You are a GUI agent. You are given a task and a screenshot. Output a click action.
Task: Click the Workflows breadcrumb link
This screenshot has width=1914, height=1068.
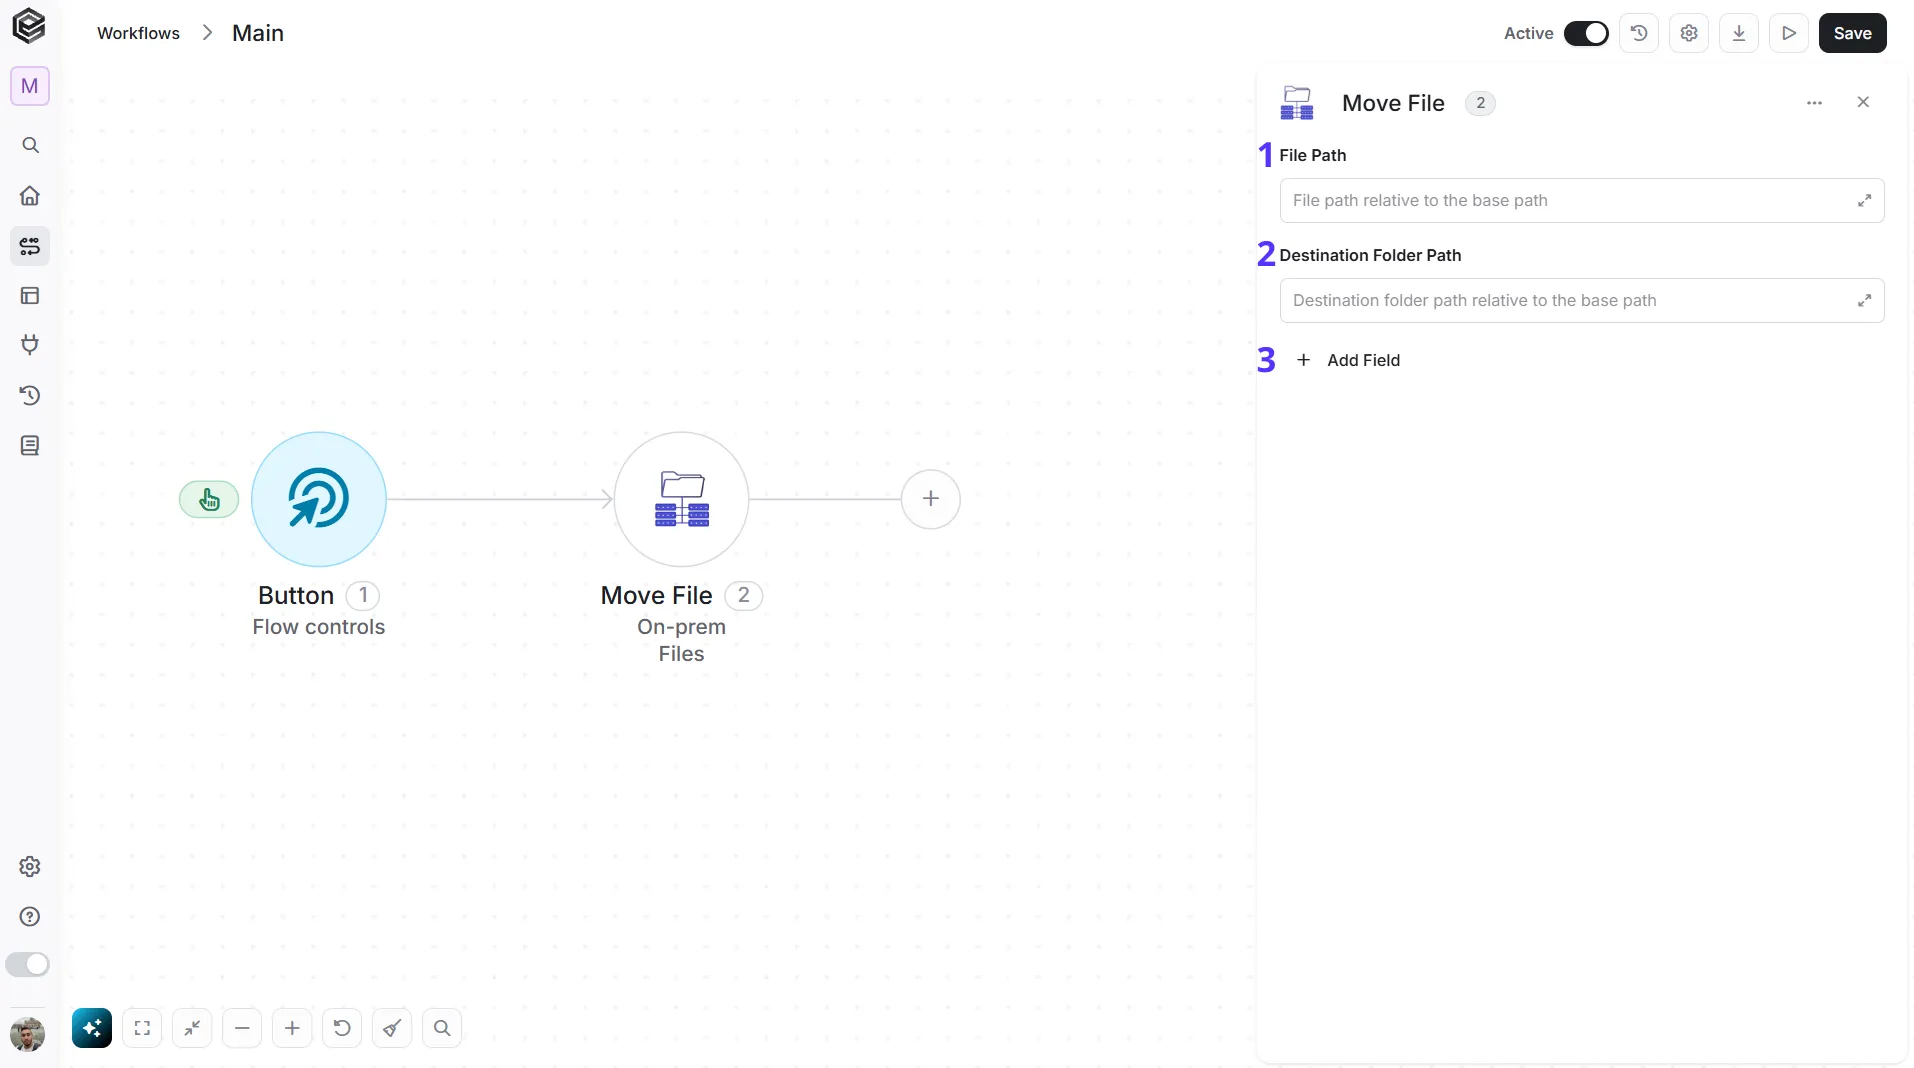point(138,33)
